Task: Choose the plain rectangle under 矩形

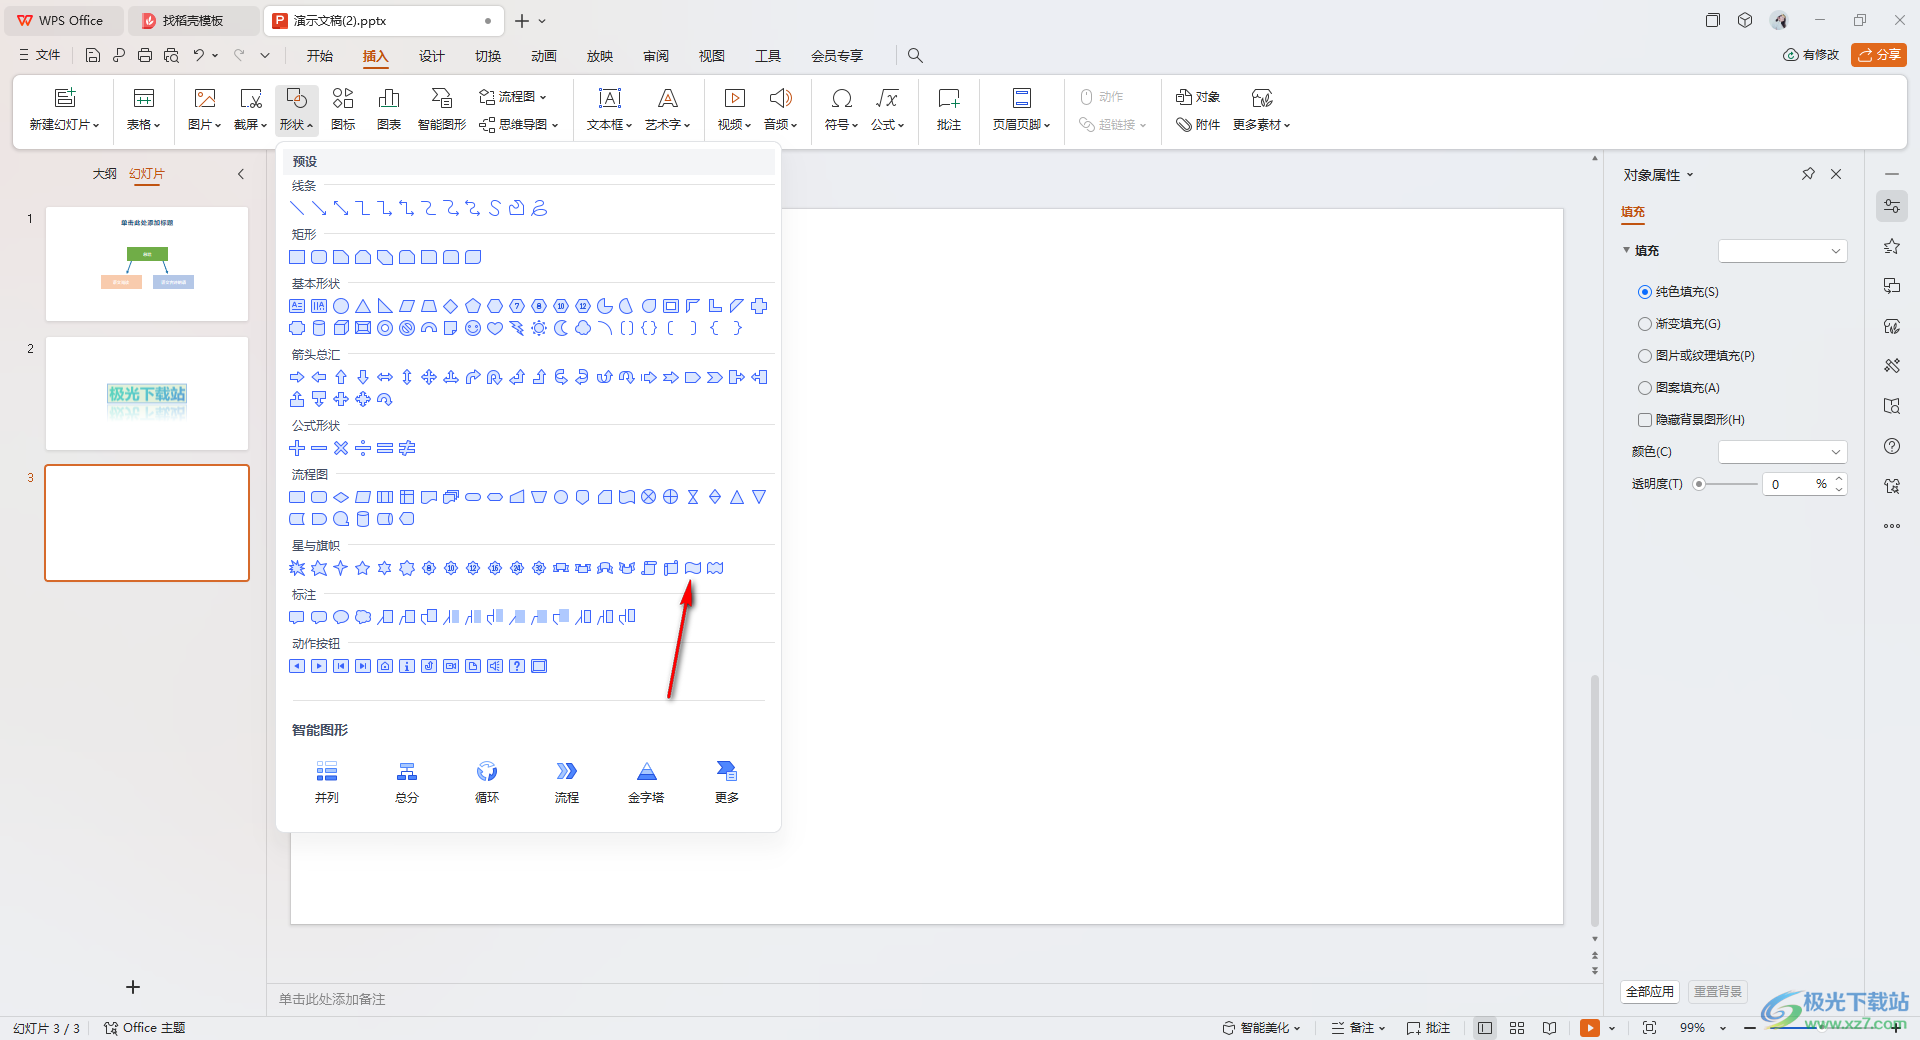Action: [x=297, y=257]
